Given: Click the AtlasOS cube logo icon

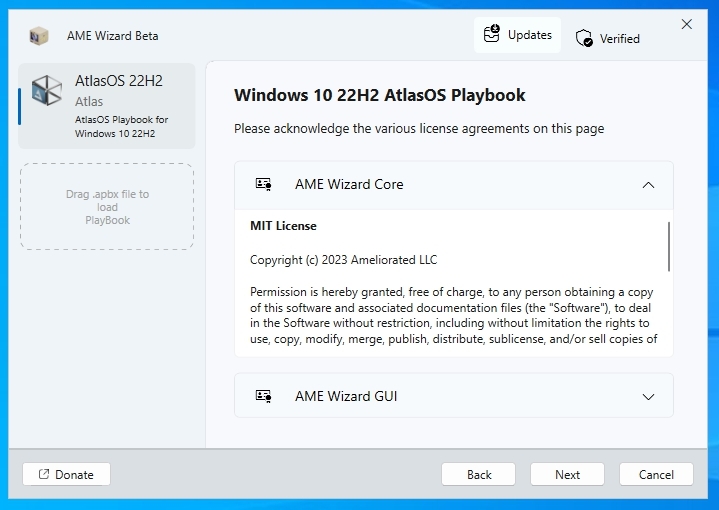Looking at the screenshot, I should pos(47,90).
